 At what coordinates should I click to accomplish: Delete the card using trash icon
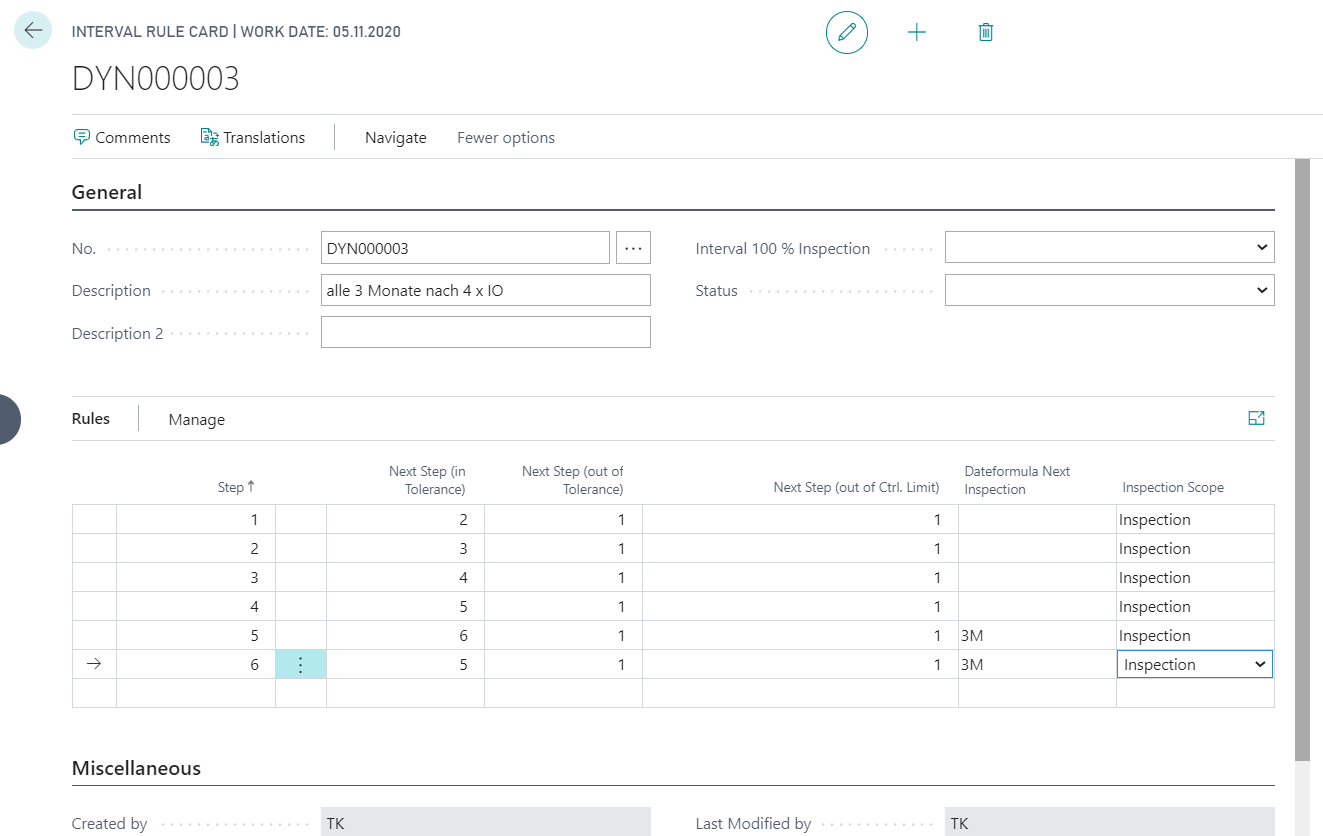985,33
